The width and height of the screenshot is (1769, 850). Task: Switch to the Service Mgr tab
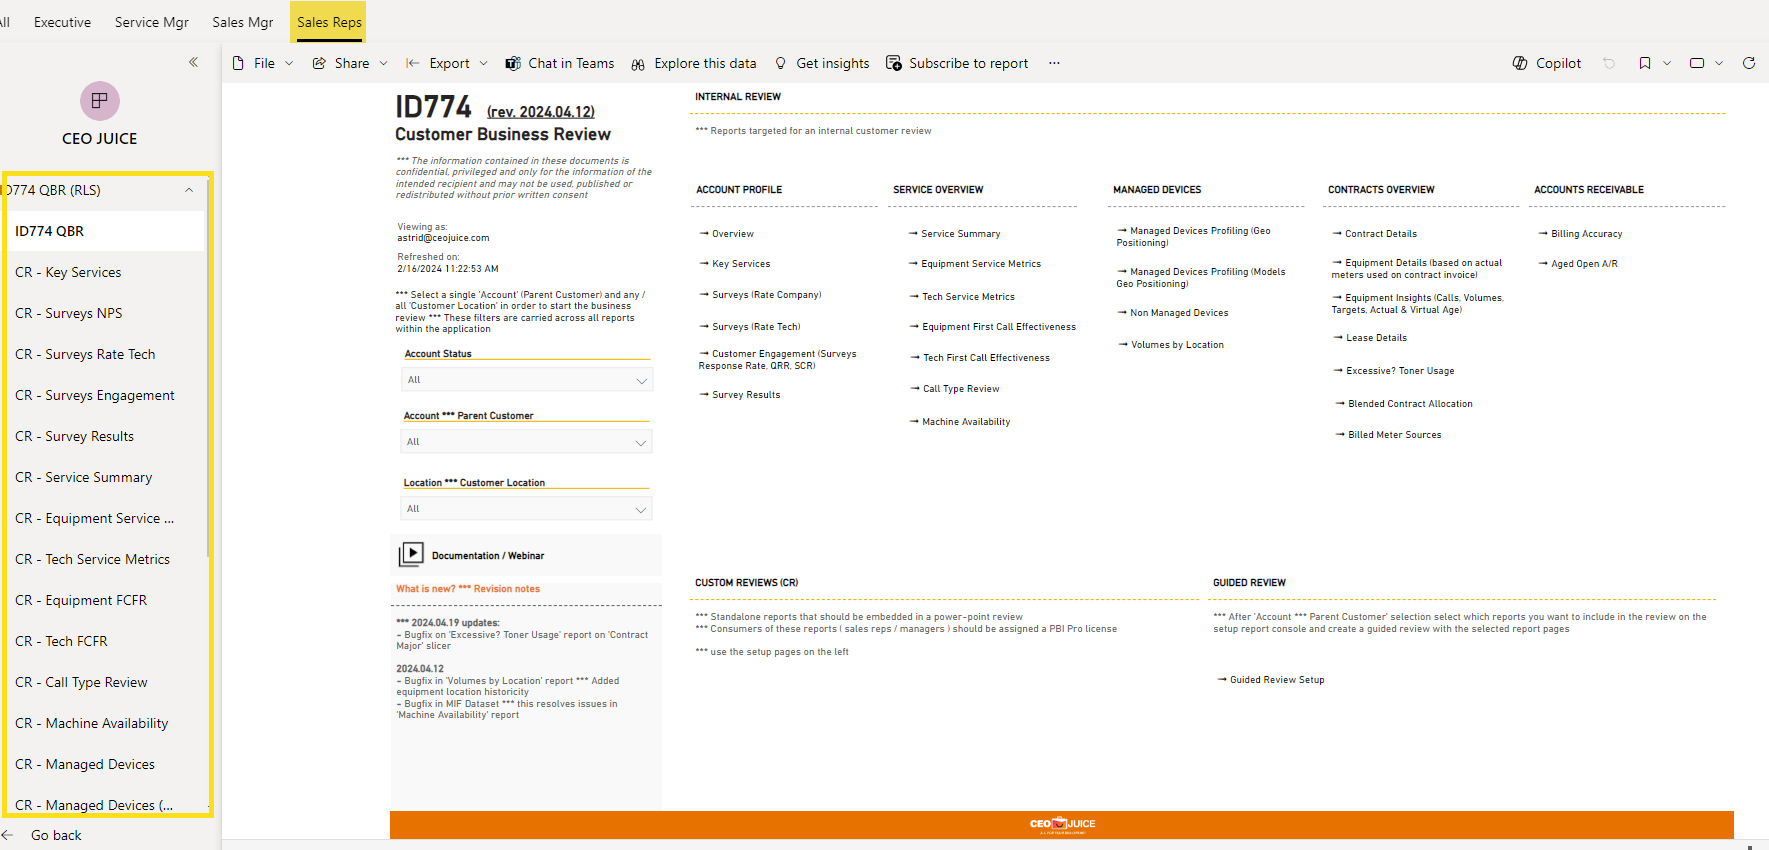(x=152, y=22)
